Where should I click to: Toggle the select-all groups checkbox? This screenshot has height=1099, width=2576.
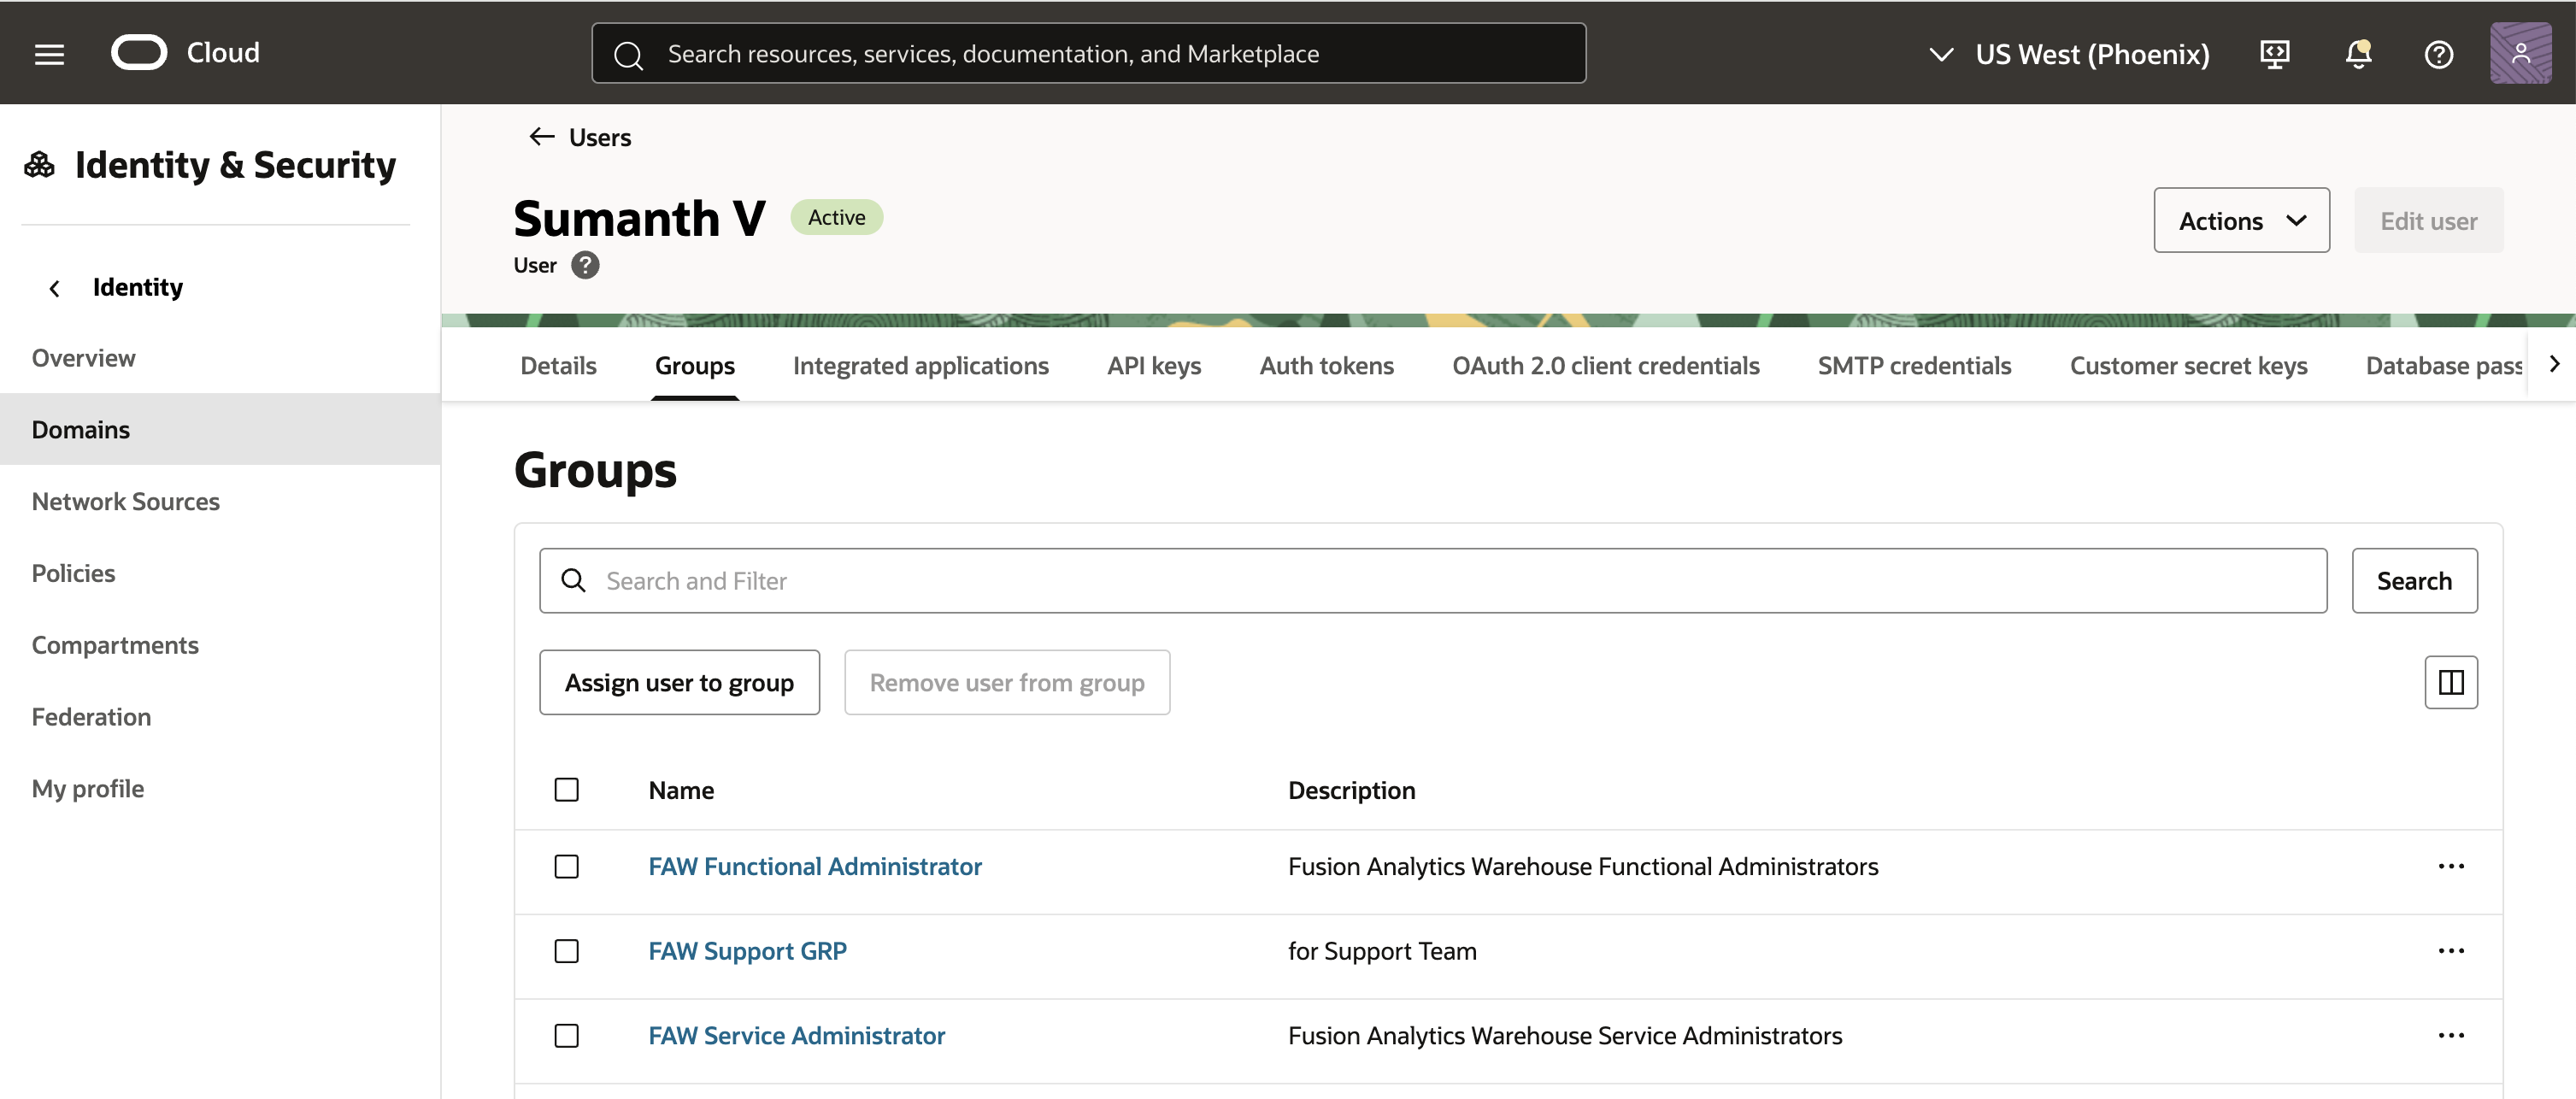click(566, 790)
